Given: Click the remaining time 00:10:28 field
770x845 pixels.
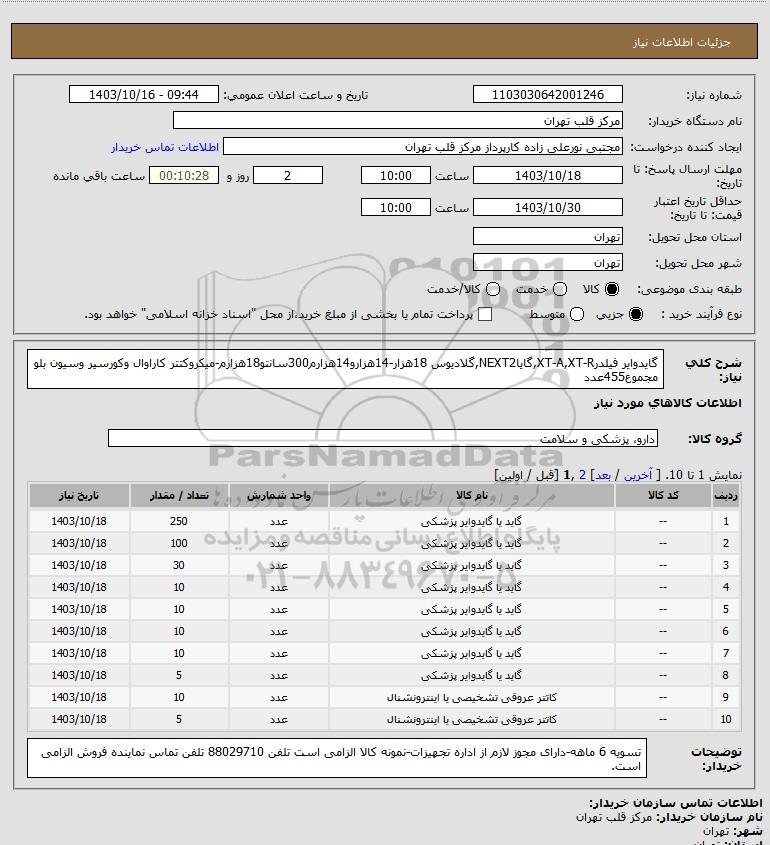Looking at the screenshot, I should pos(184,176).
